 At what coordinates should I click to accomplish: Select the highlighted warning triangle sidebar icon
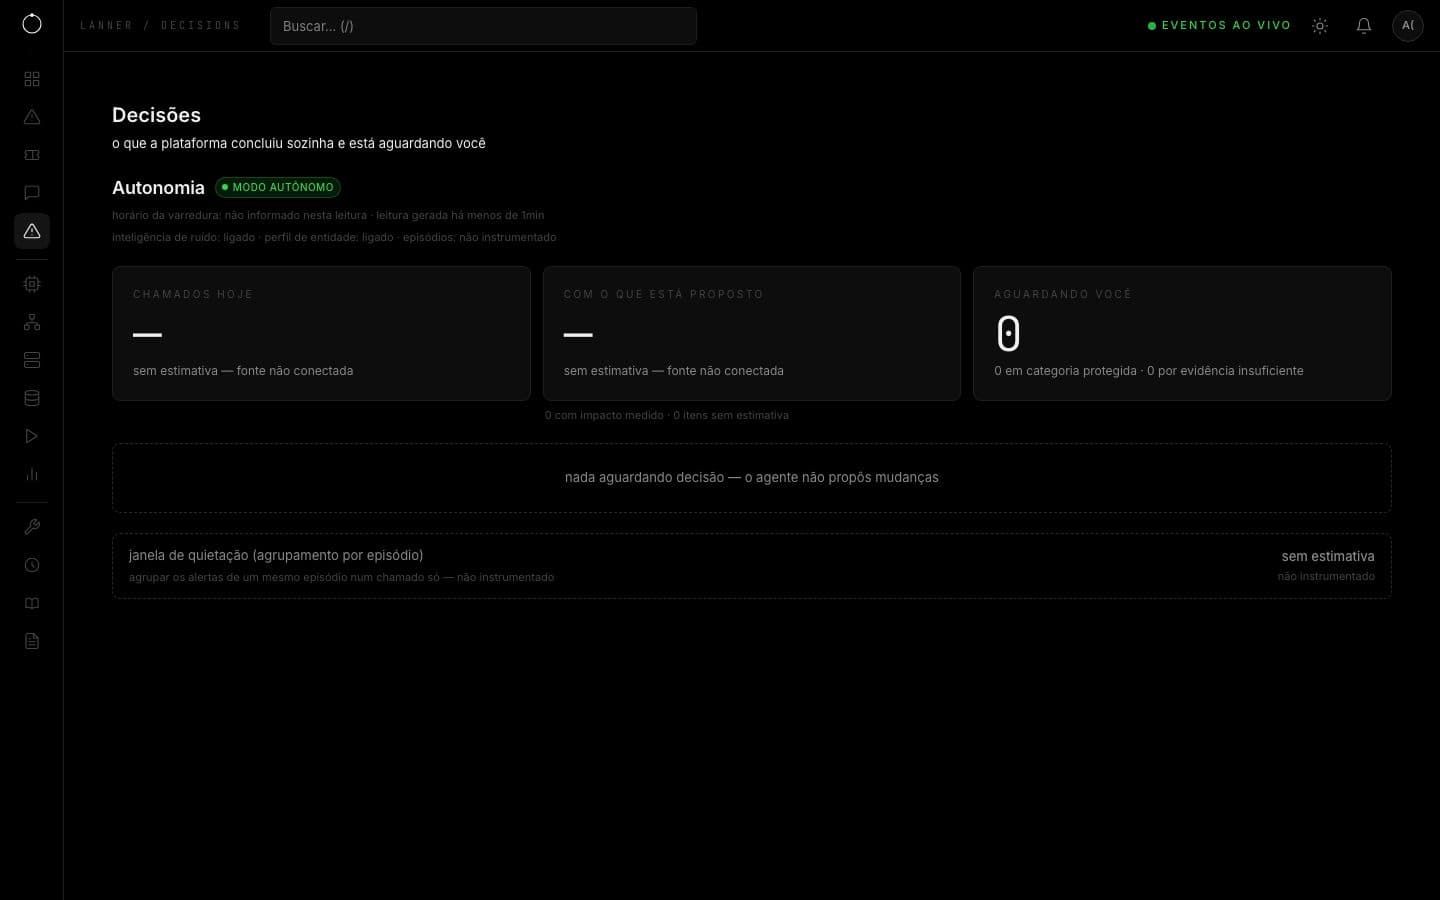pos(32,231)
